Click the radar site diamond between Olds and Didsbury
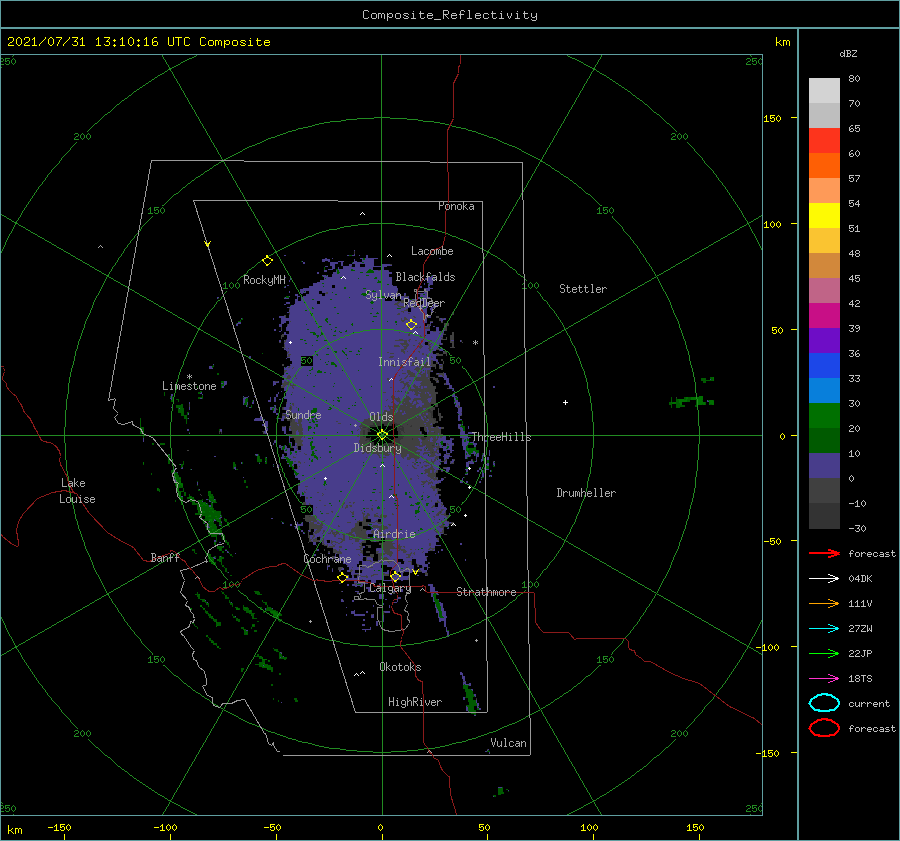 point(382,435)
